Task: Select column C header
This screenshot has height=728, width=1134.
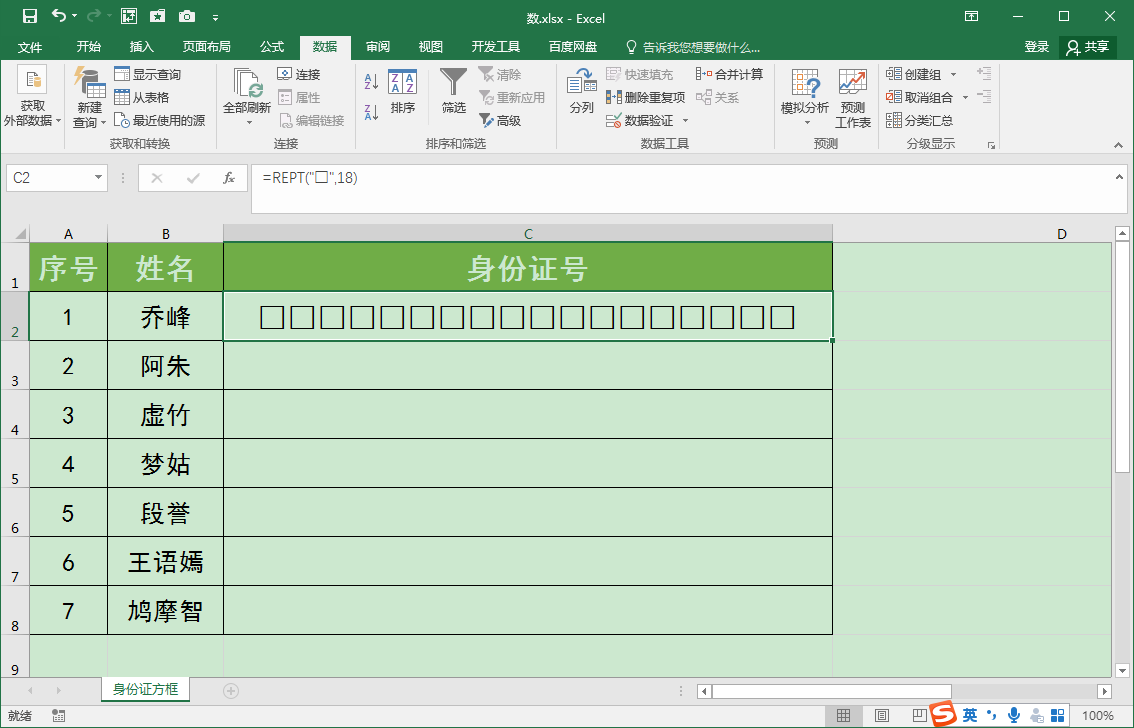Action: 528,234
